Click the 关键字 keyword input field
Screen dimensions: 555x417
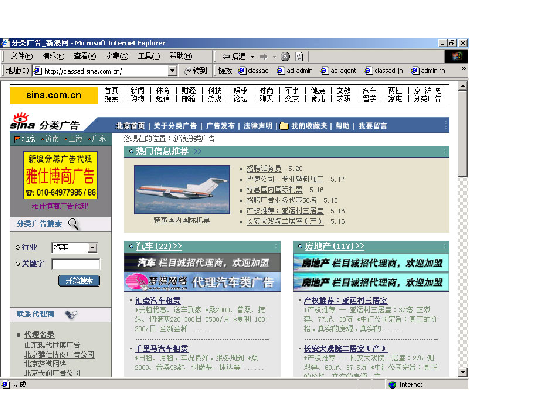point(76,264)
